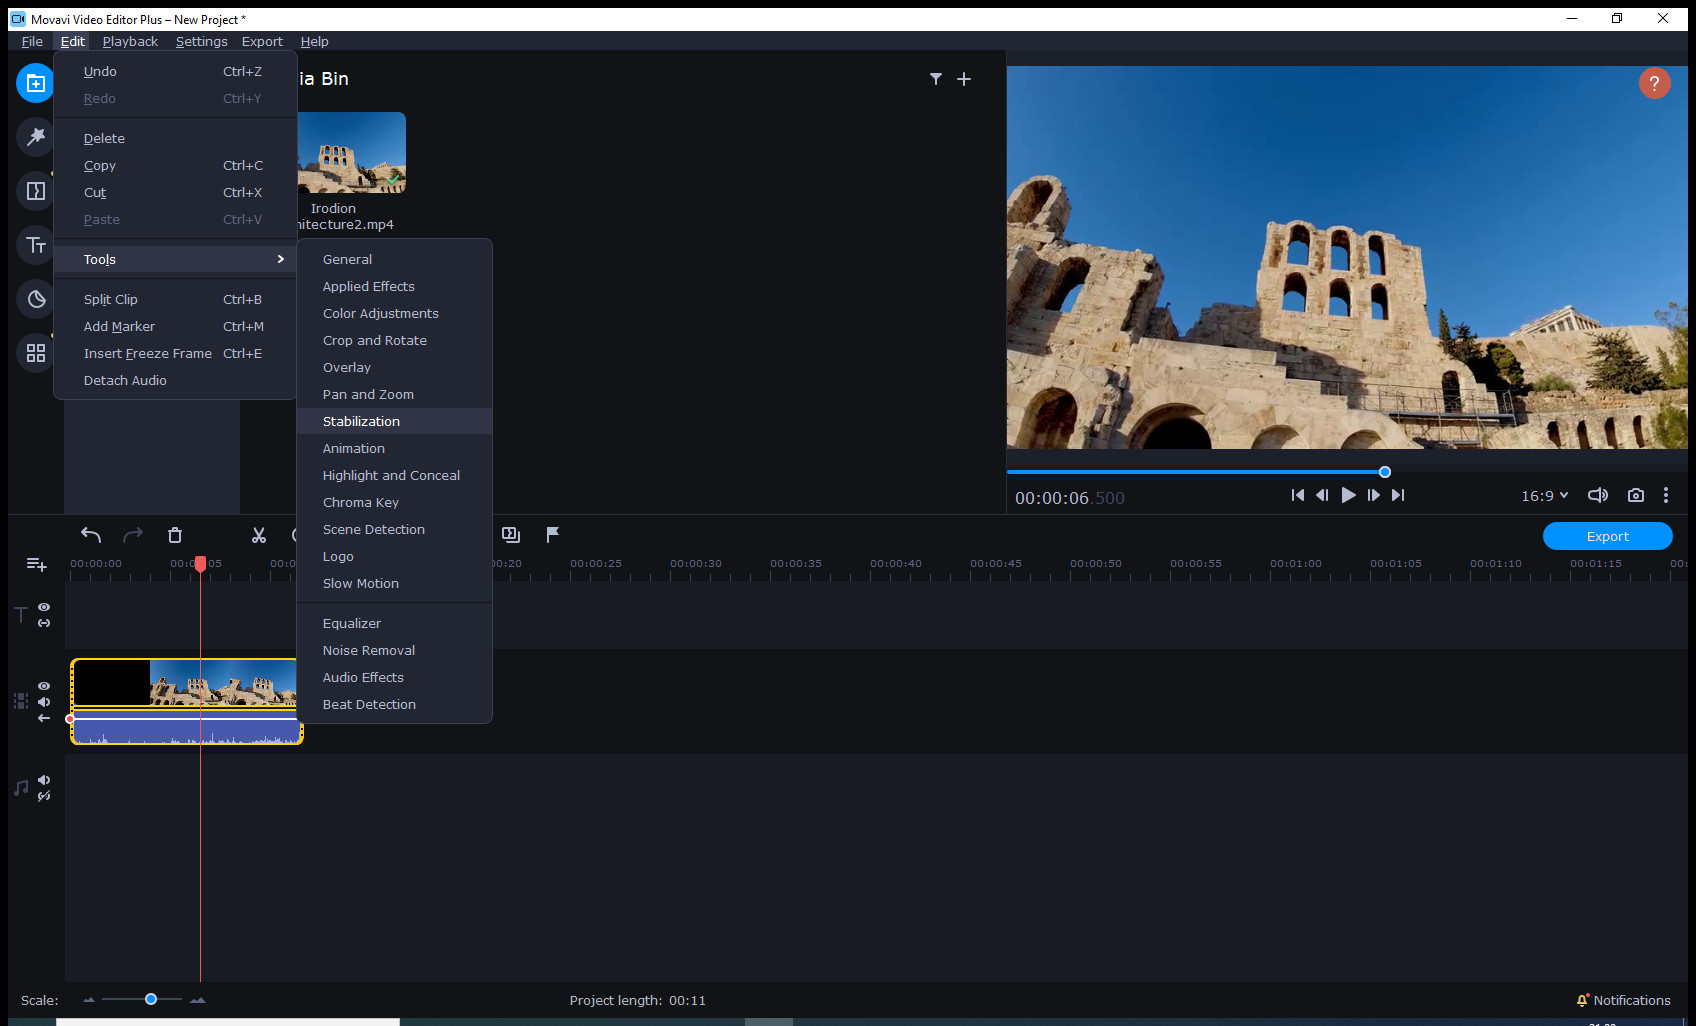Open Notifications in the status bar
1696x1026 pixels.
coord(1623,1000)
